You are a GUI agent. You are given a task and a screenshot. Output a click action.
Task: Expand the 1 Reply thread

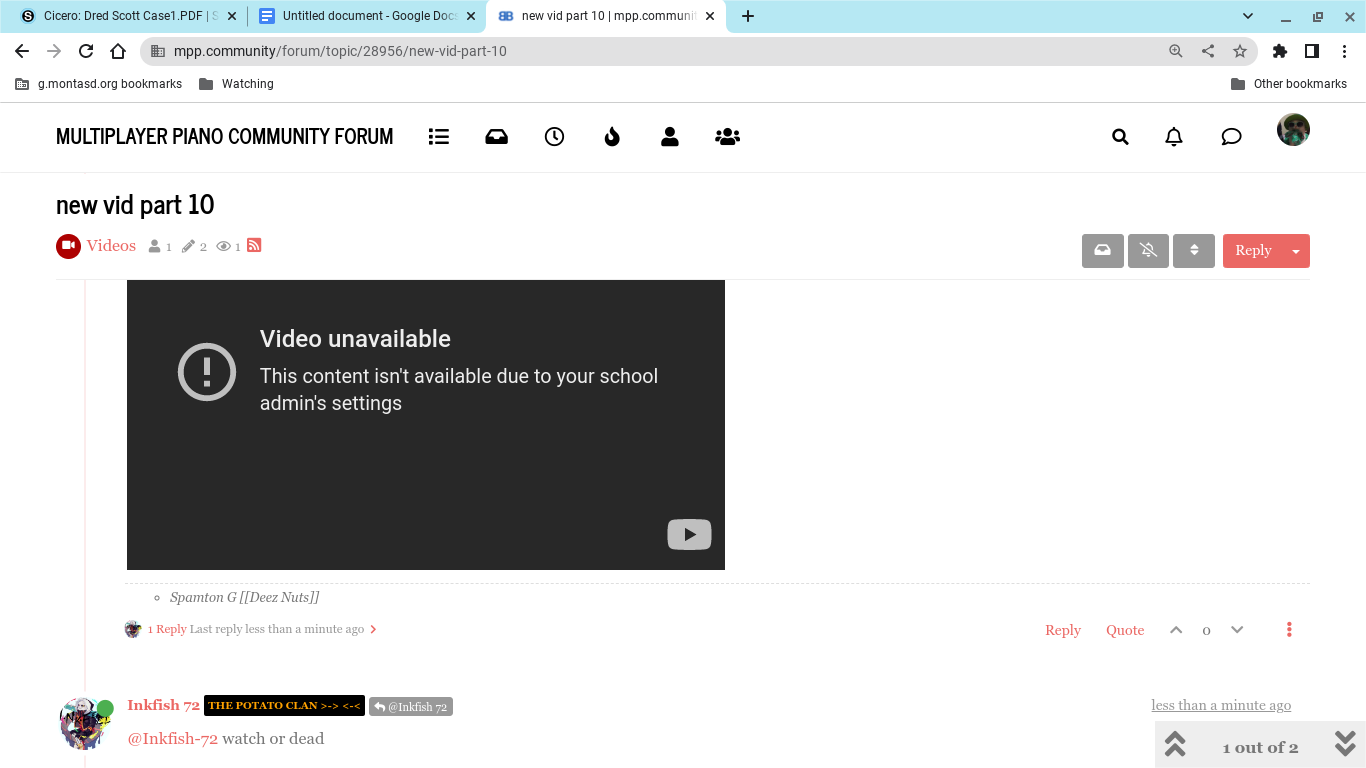click(x=167, y=629)
